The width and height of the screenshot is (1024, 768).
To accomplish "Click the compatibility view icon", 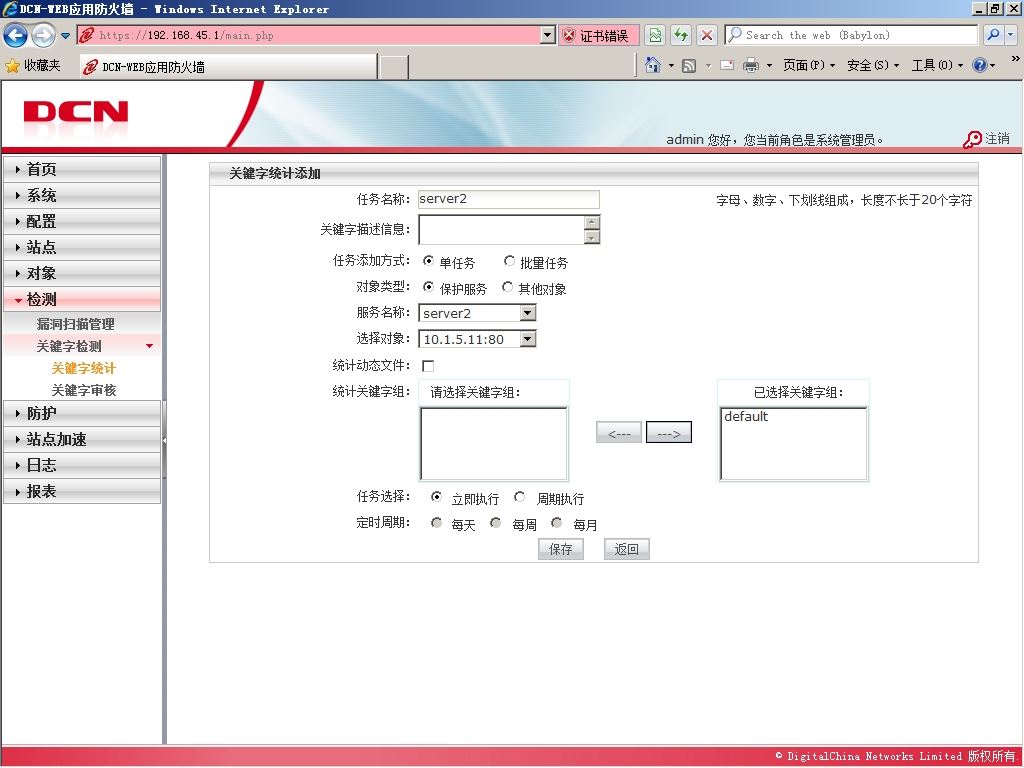I will point(655,35).
